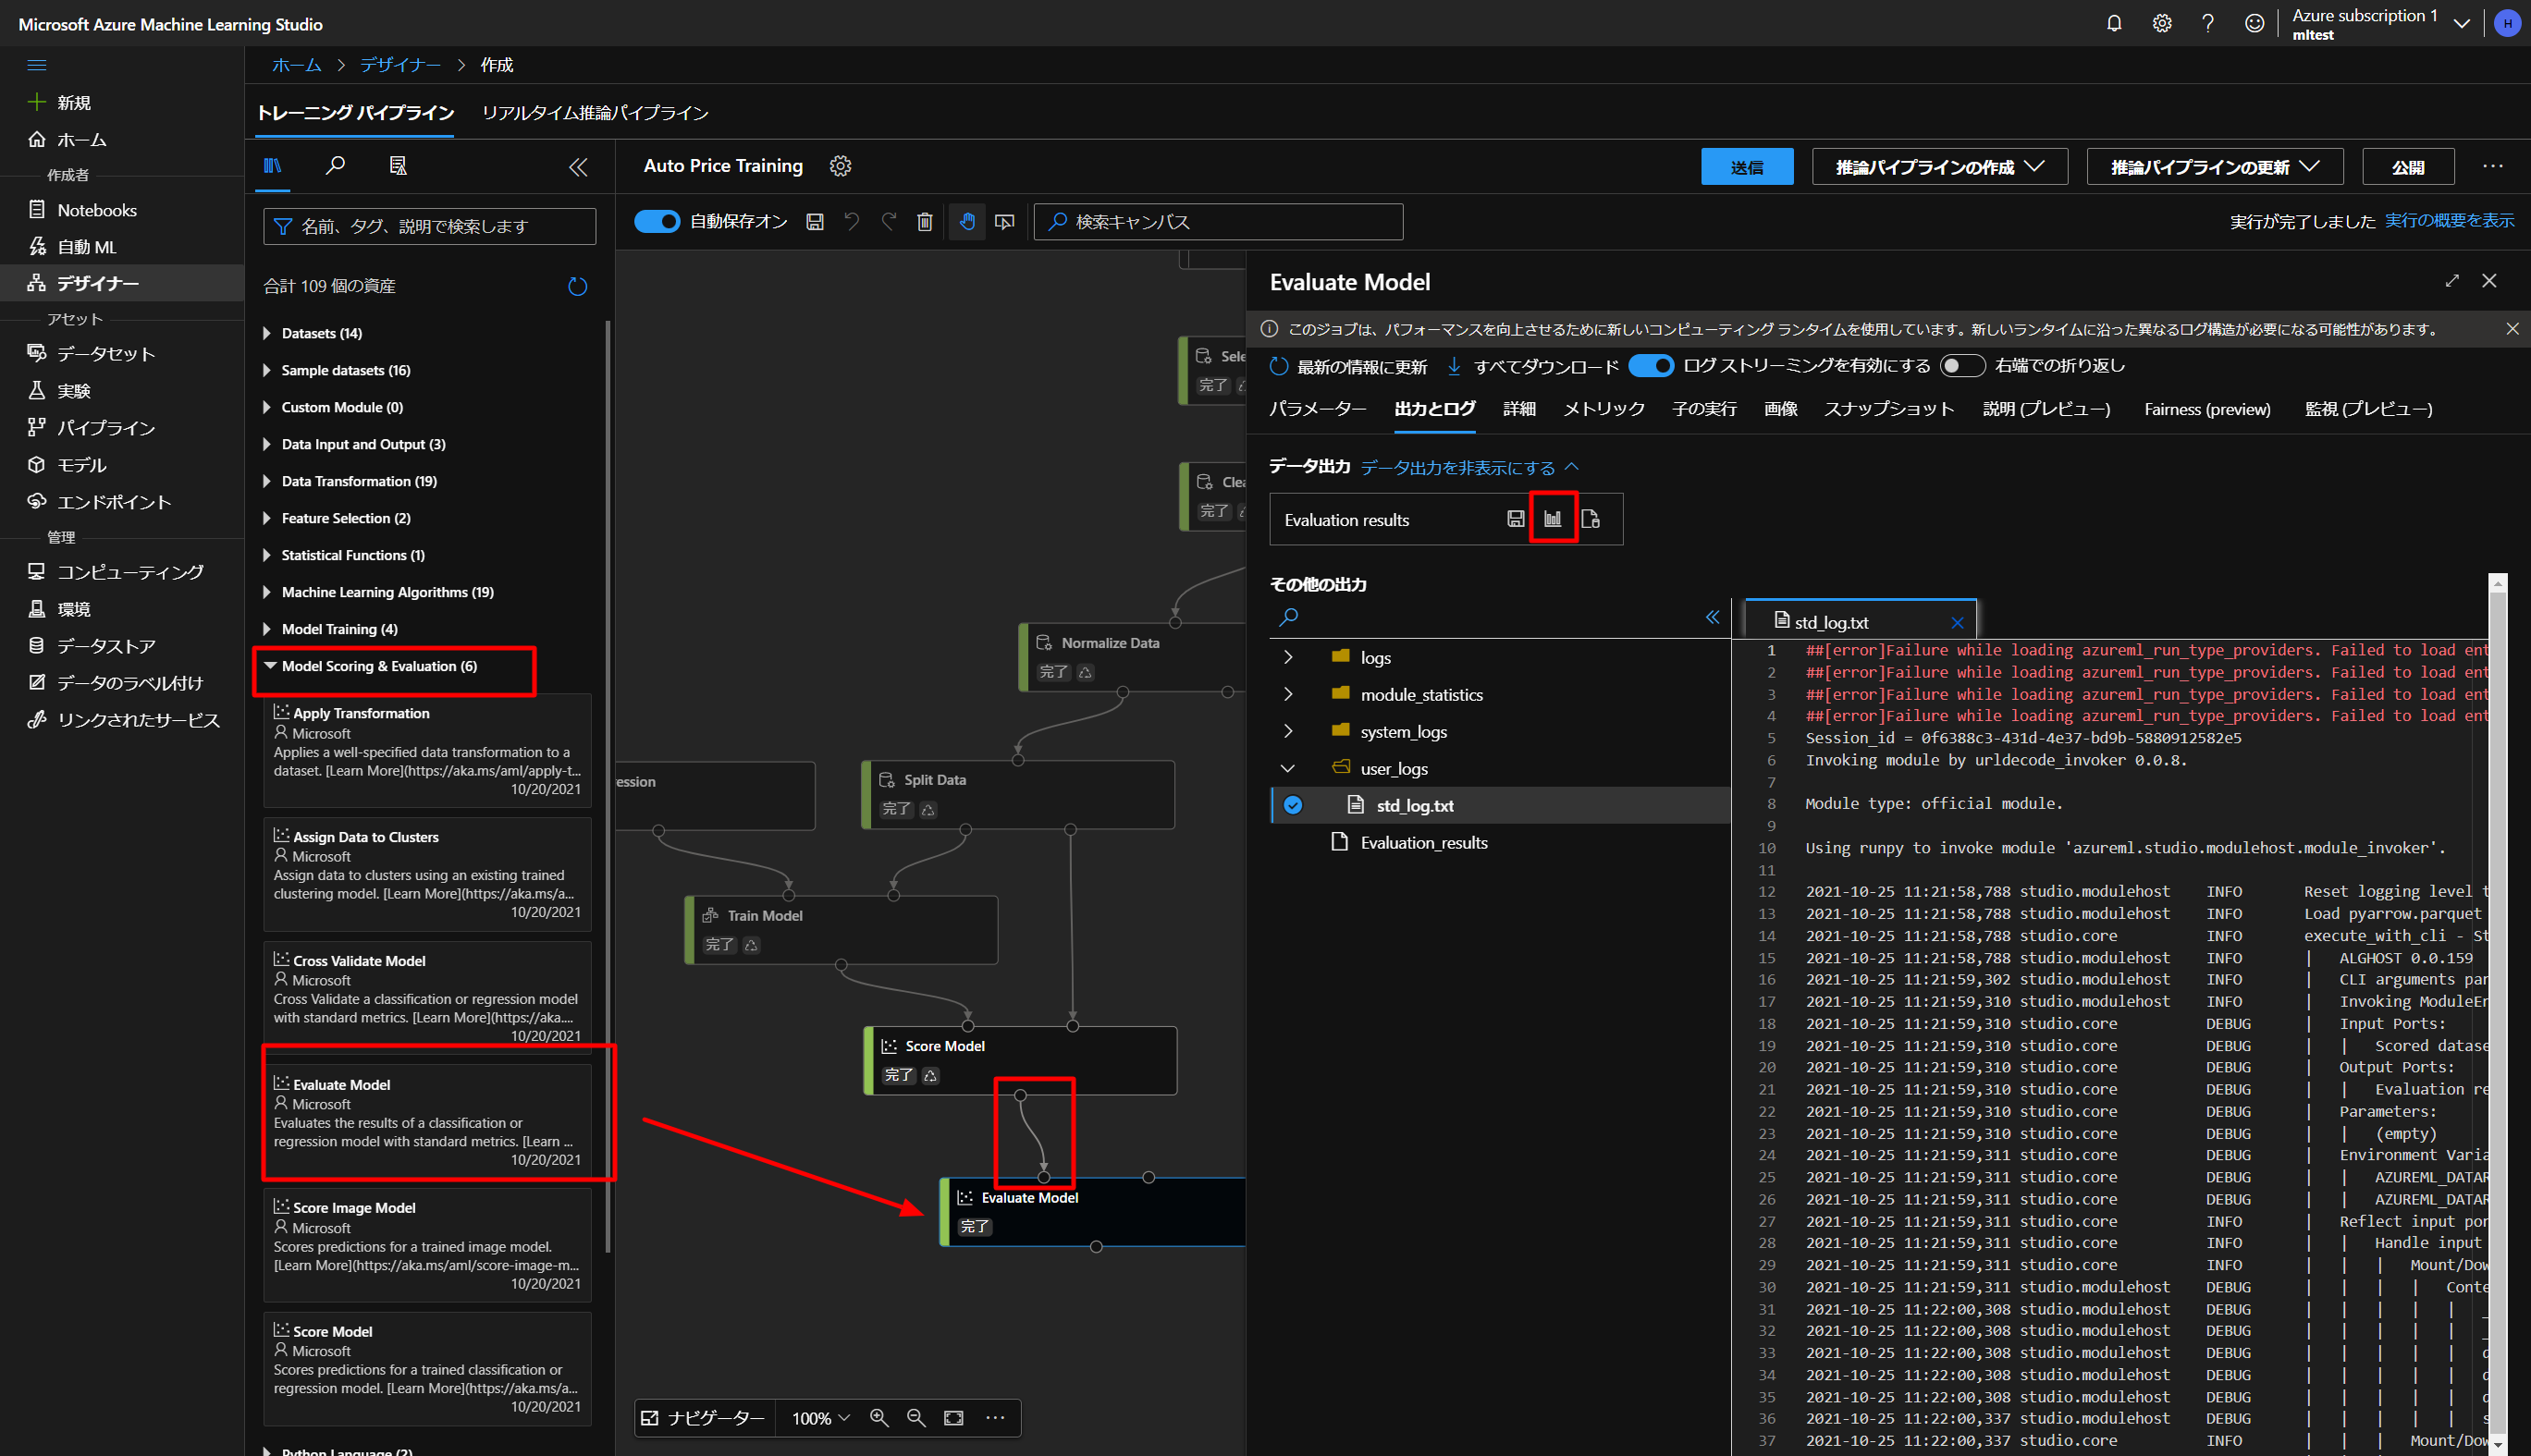Enable 右端での折り返し word wrap toggle
2531x1456 pixels.
pos(1961,366)
